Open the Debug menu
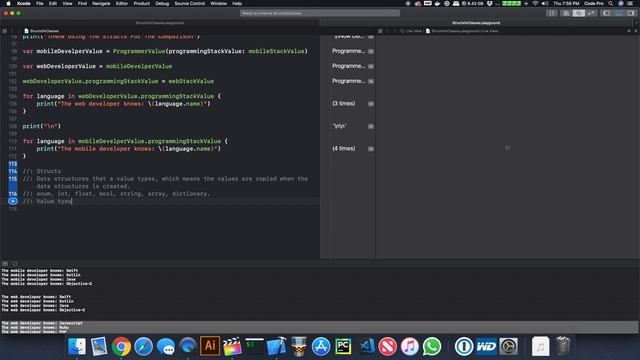This screenshot has height=360, width=640. point(162,3)
